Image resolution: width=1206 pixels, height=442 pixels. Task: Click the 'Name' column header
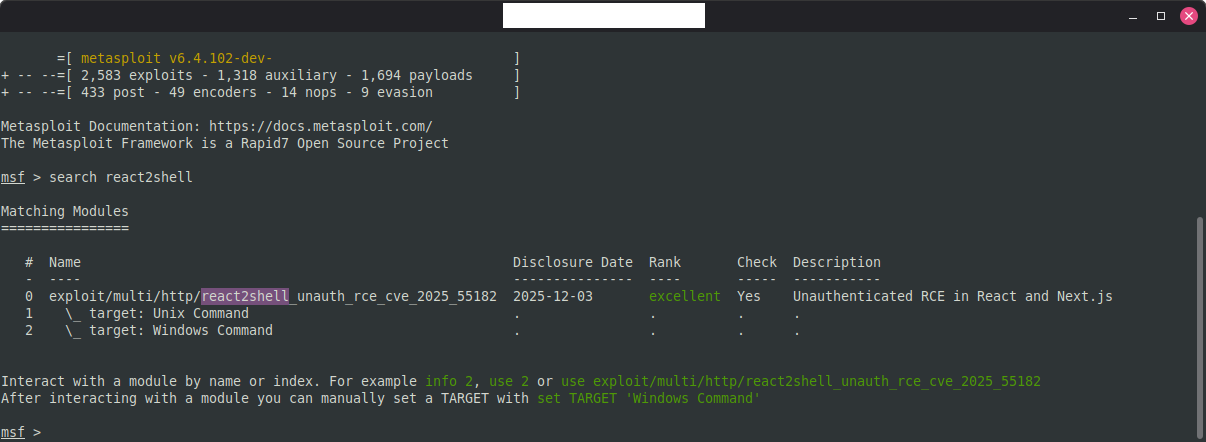pyautogui.click(x=65, y=262)
